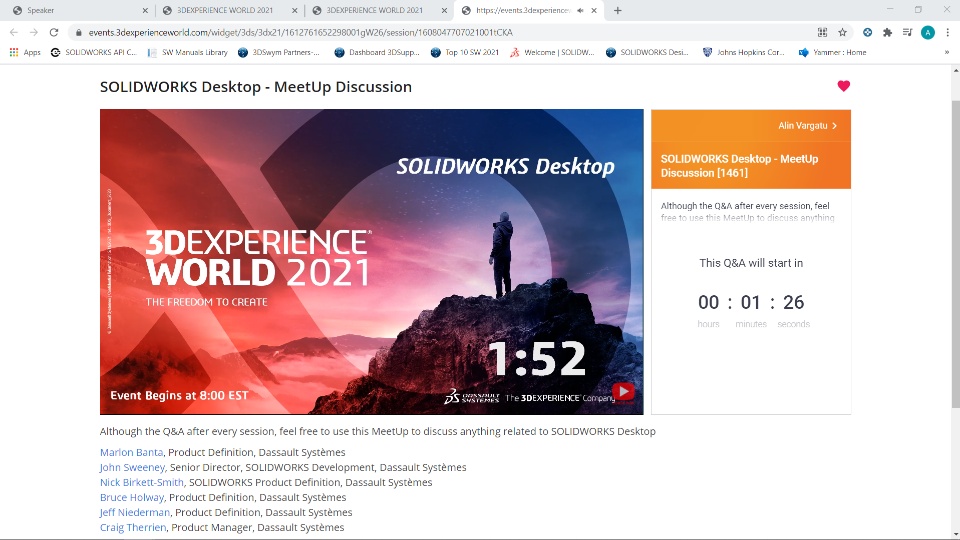Expand the Alin Vargatu user chevron
Image resolution: width=960 pixels, height=540 pixels.
pyautogui.click(x=834, y=126)
